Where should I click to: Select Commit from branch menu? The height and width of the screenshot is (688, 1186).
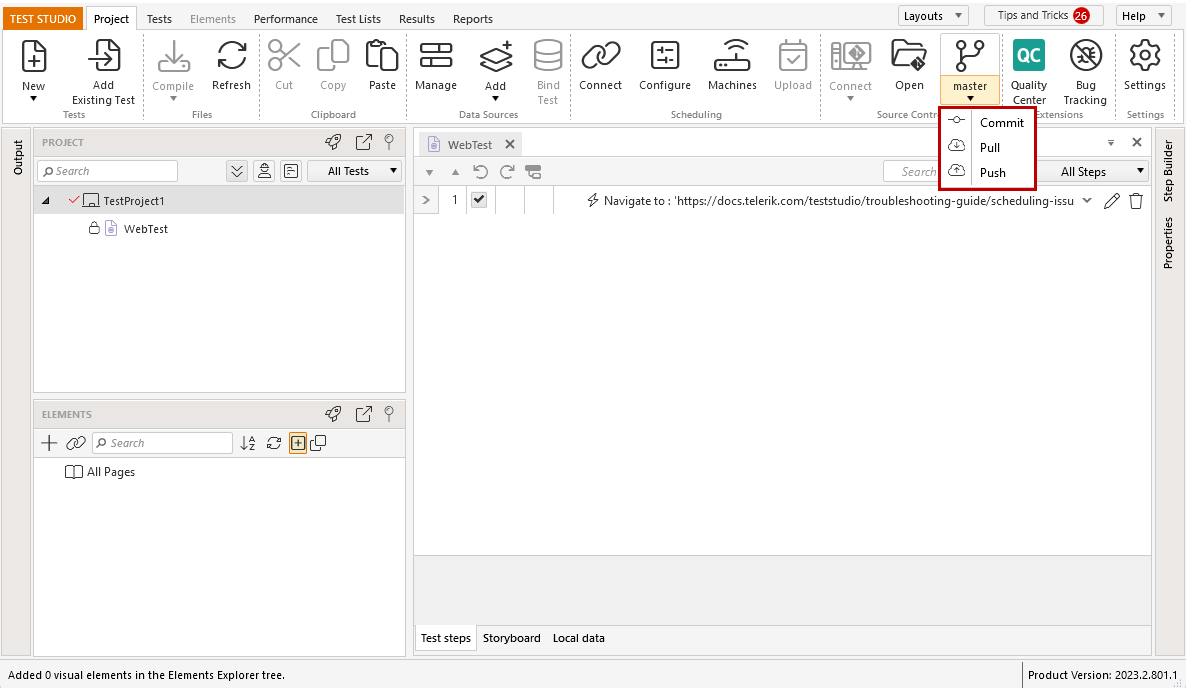987,122
